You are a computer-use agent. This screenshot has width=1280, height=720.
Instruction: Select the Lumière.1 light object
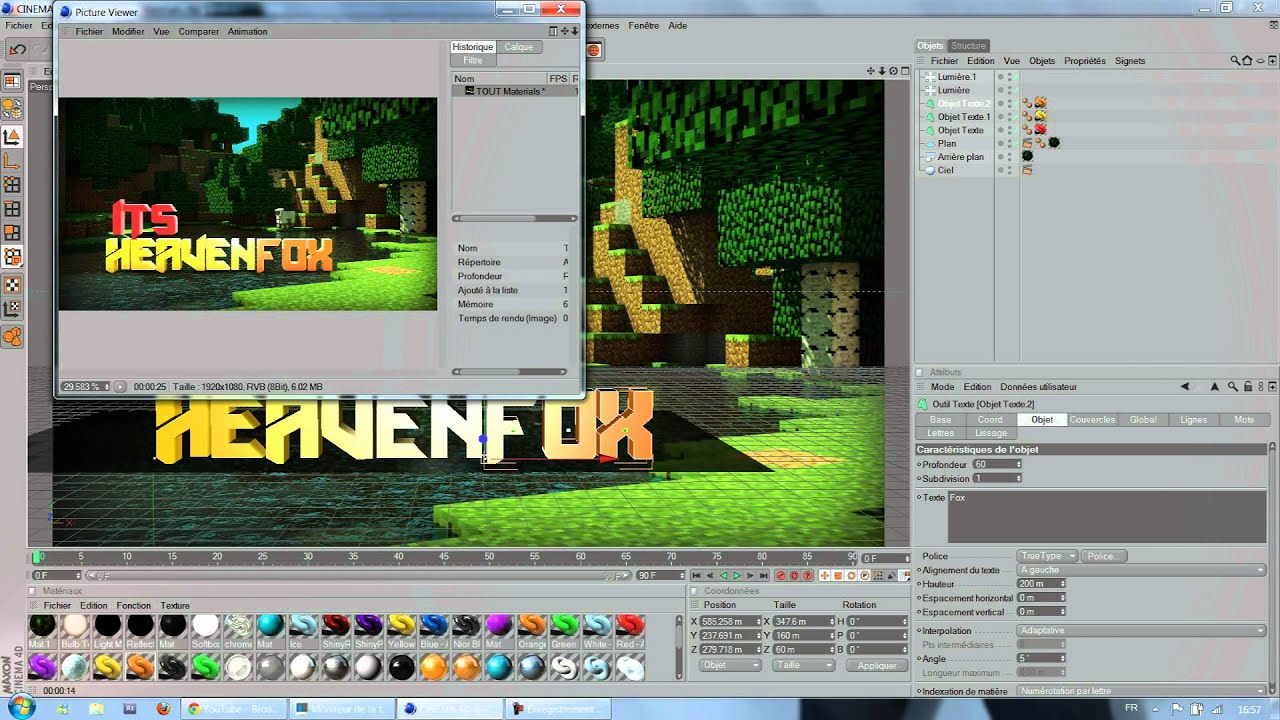957,77
